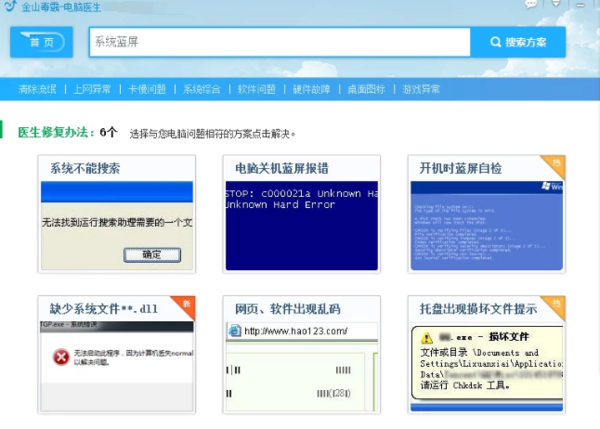Click the 新 badge on 缺少系统文件 card
Screen dimensions: 600x429
(186, 303)
